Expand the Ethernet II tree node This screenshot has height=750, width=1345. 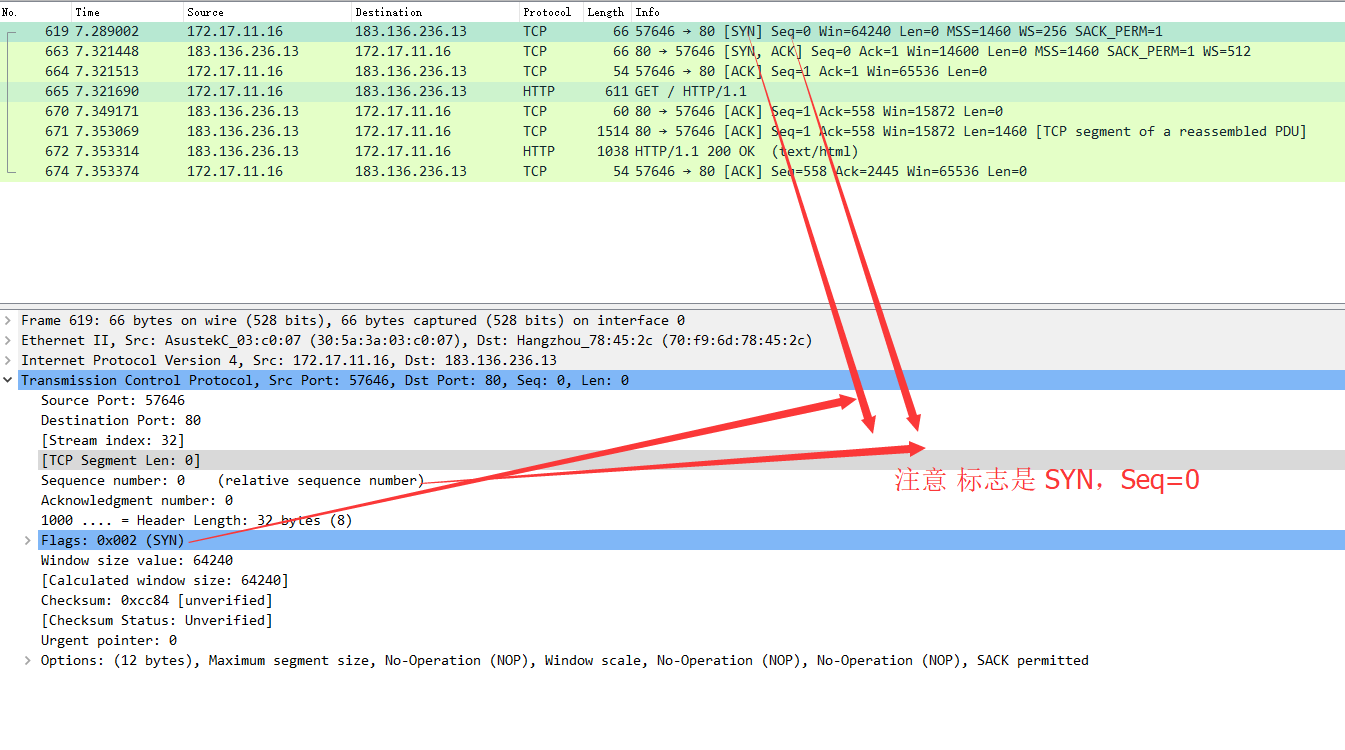(9, 341)
